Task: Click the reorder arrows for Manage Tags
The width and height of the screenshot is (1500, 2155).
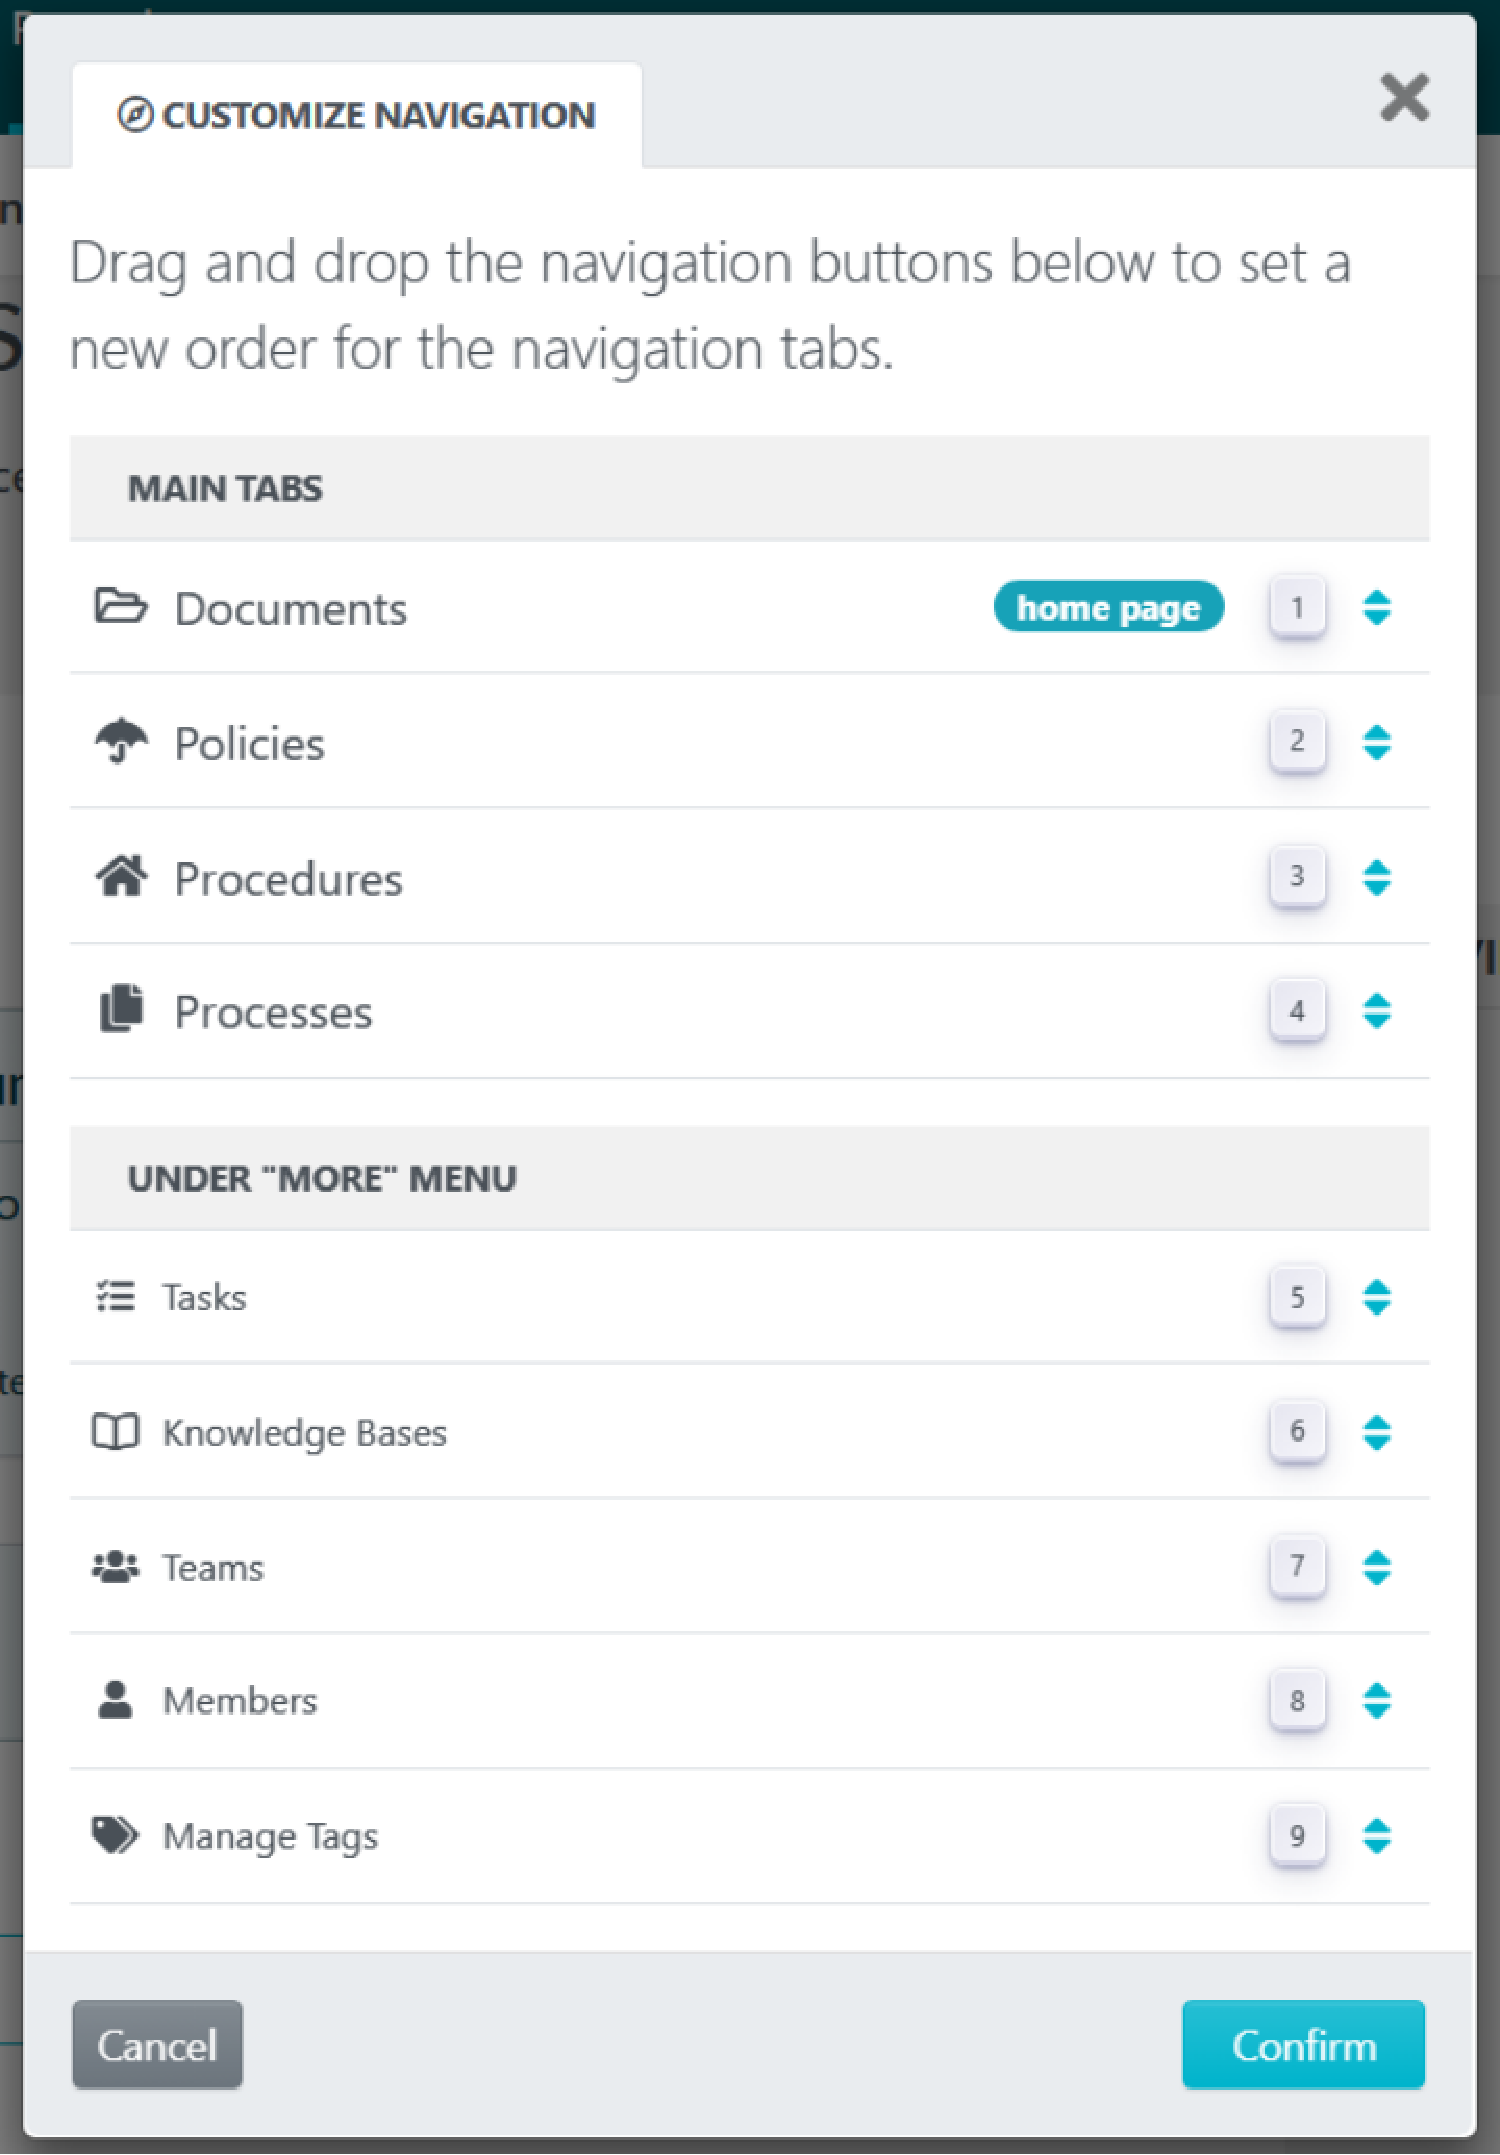Action: (x=1377, y=1836)
